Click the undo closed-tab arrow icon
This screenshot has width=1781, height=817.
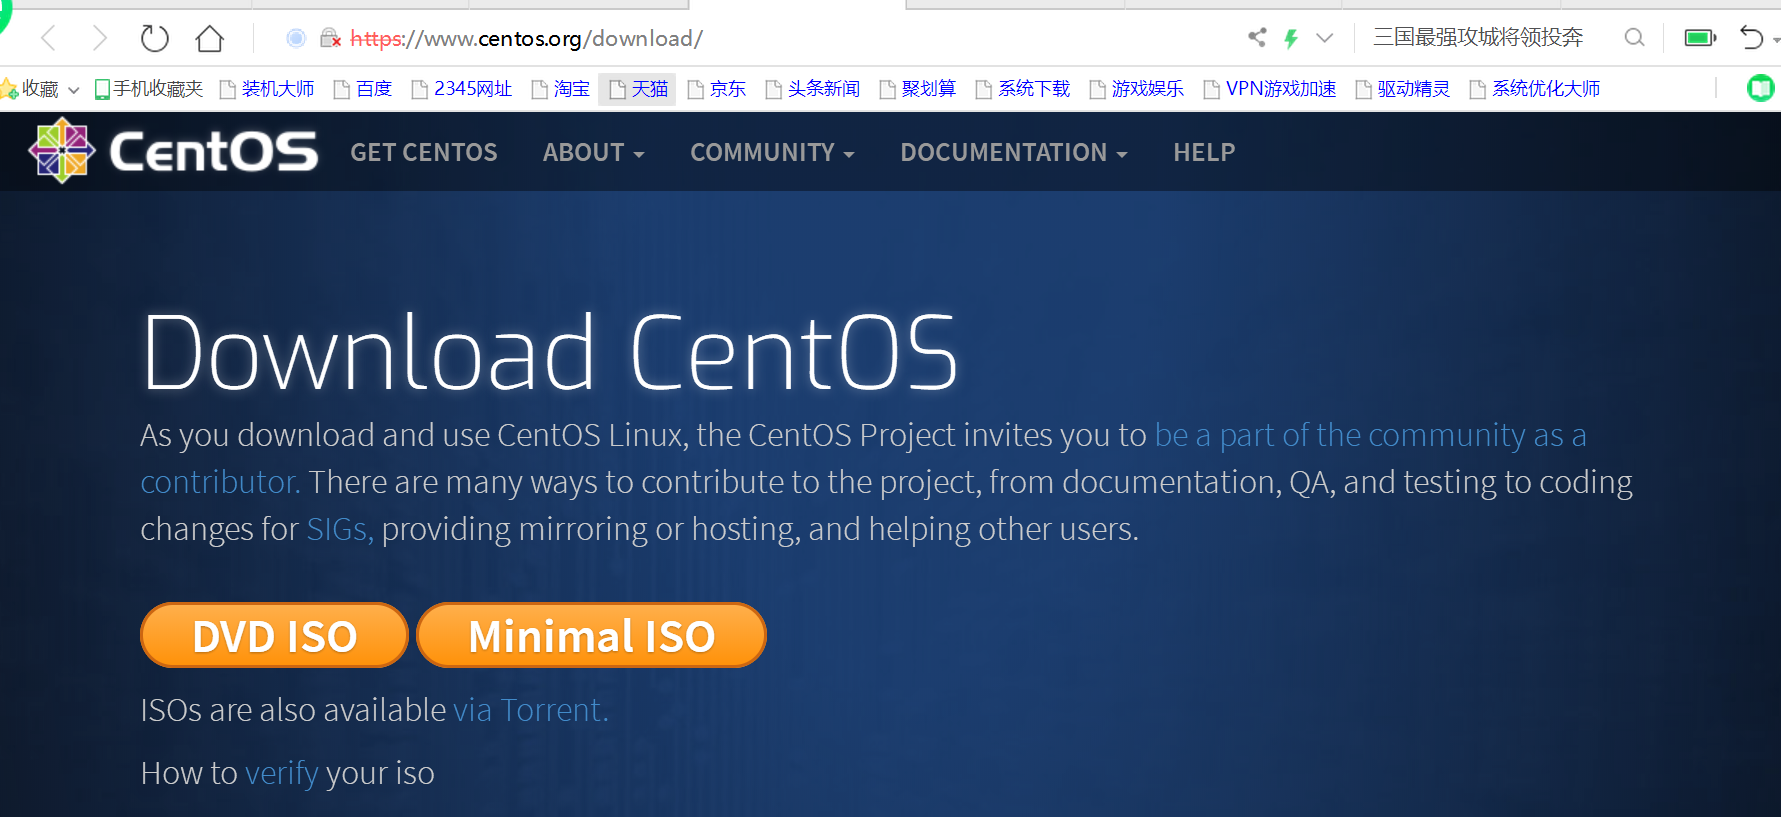click(1751, 38)
